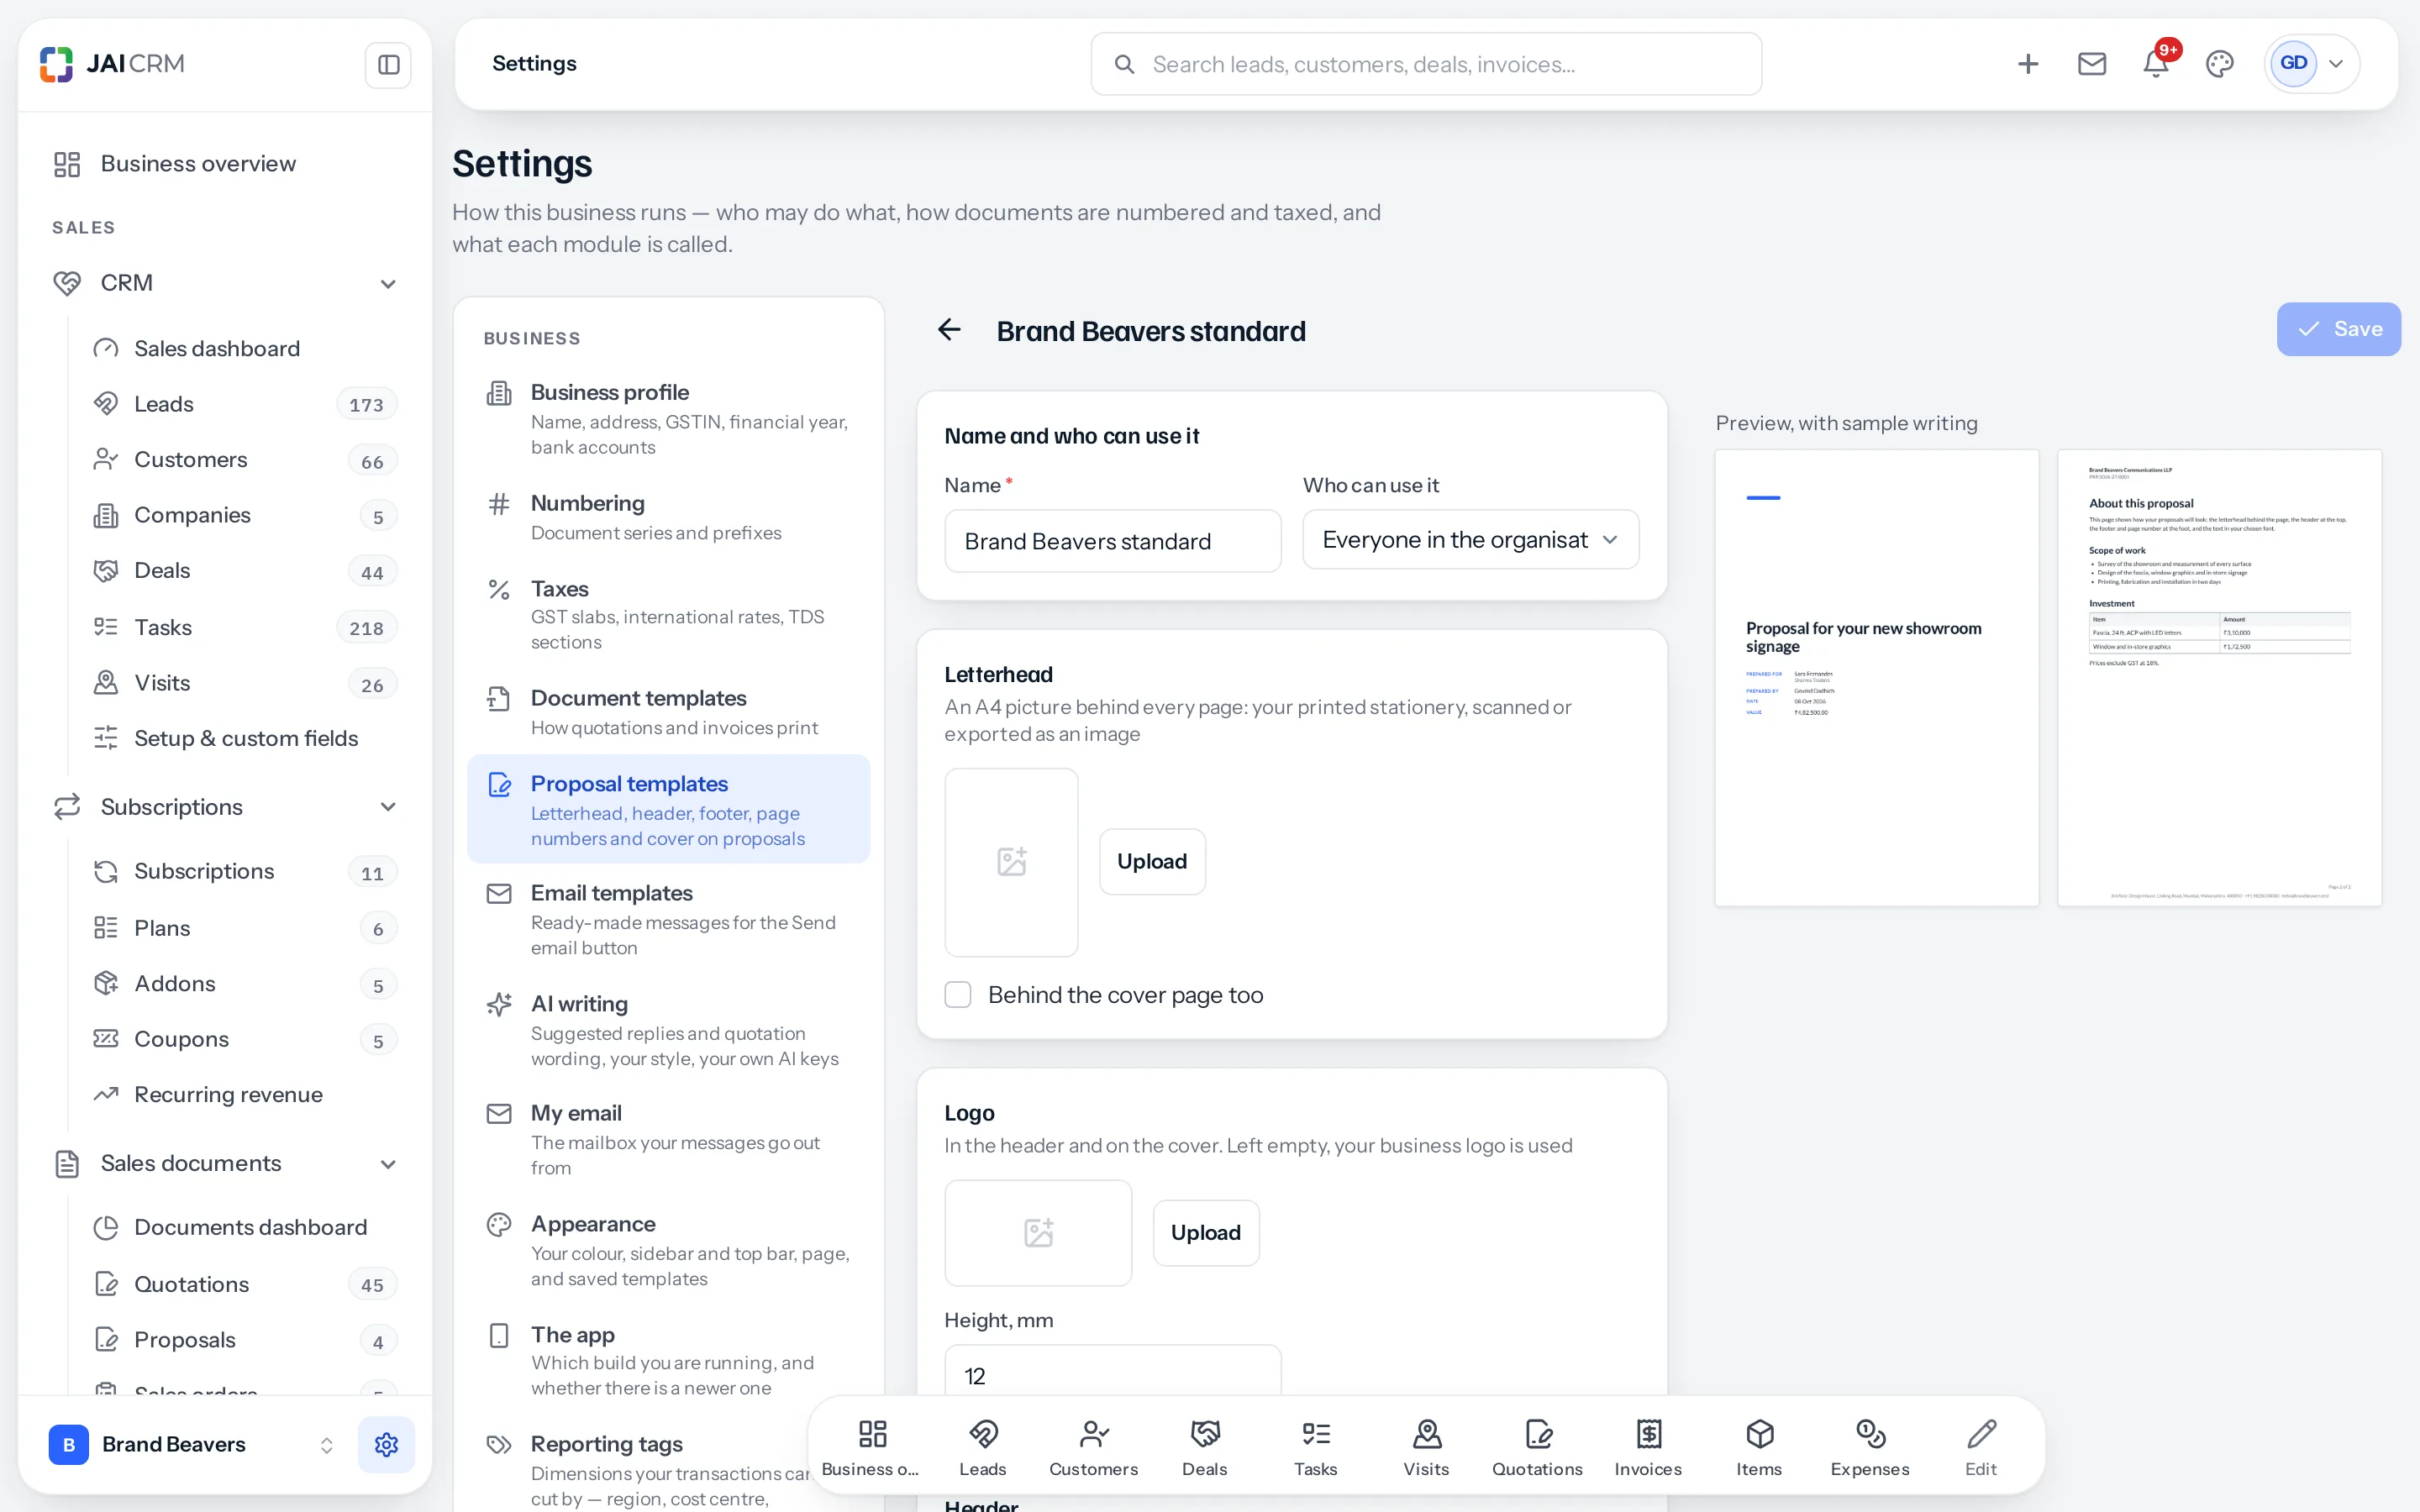Open Deals in the bottom dock
The width and height of the screenshot is (2420, 1512).
pos(1204,1447)
